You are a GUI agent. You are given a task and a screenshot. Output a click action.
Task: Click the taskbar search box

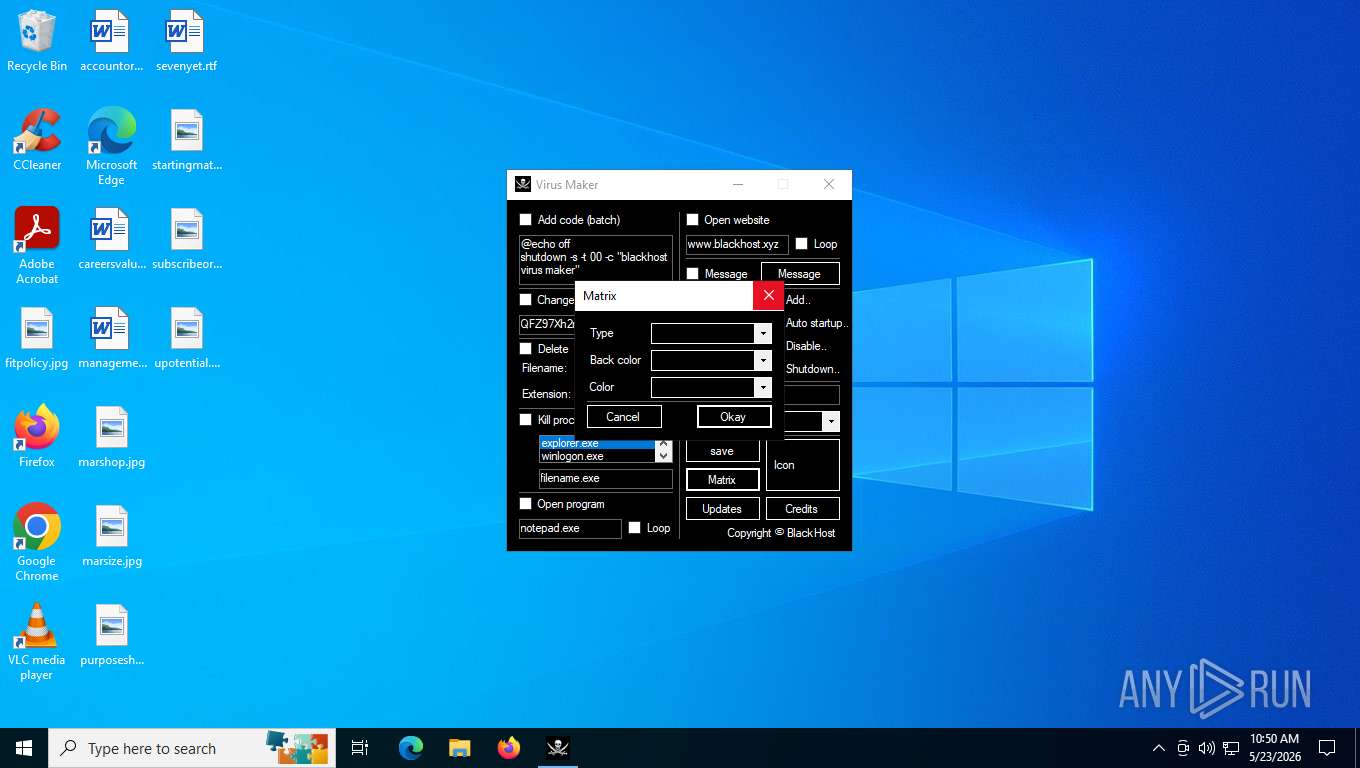click(x=192, y=748)
